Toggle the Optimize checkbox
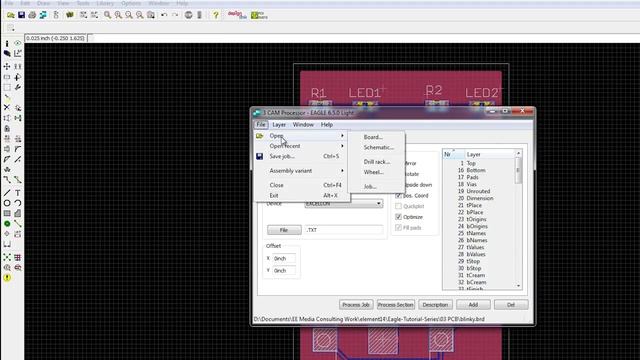This screenshot has height=360, width=640. click(x=398, y=217)
